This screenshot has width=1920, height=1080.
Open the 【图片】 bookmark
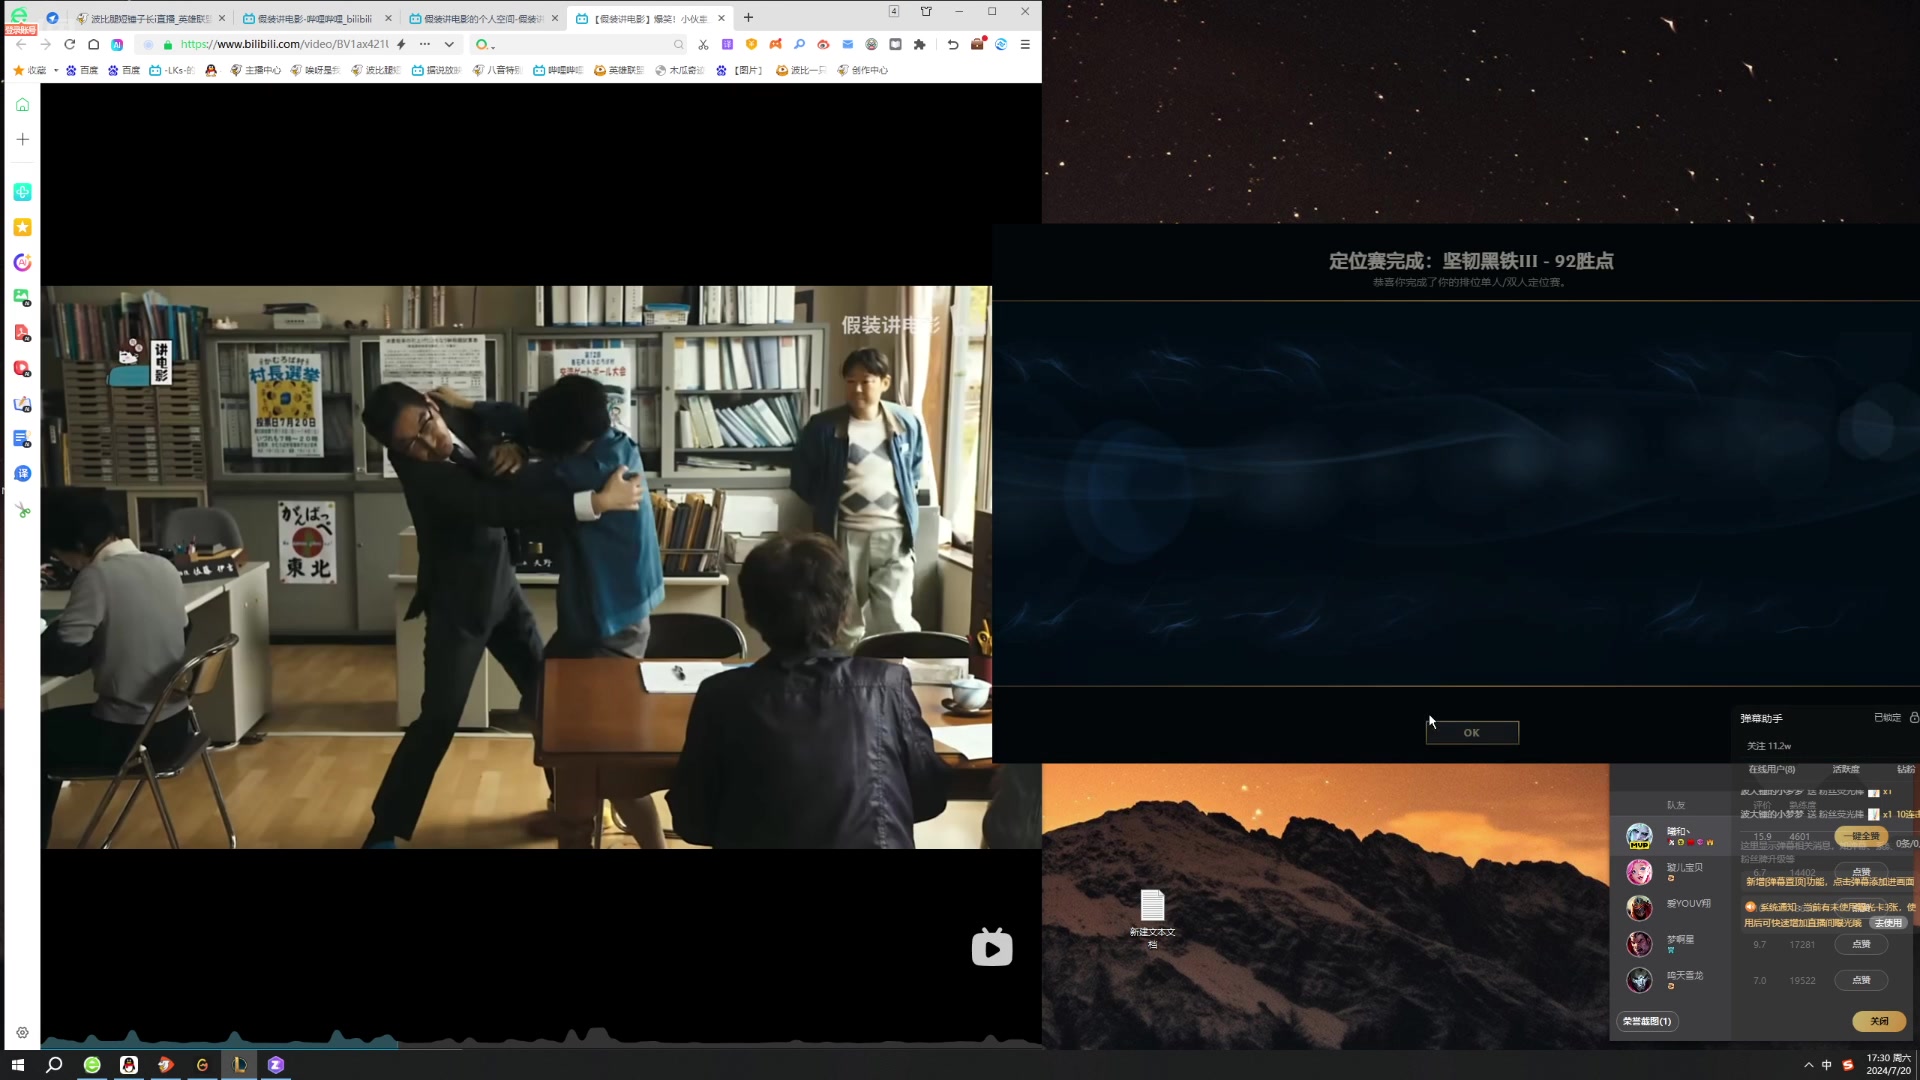point(740,70)
